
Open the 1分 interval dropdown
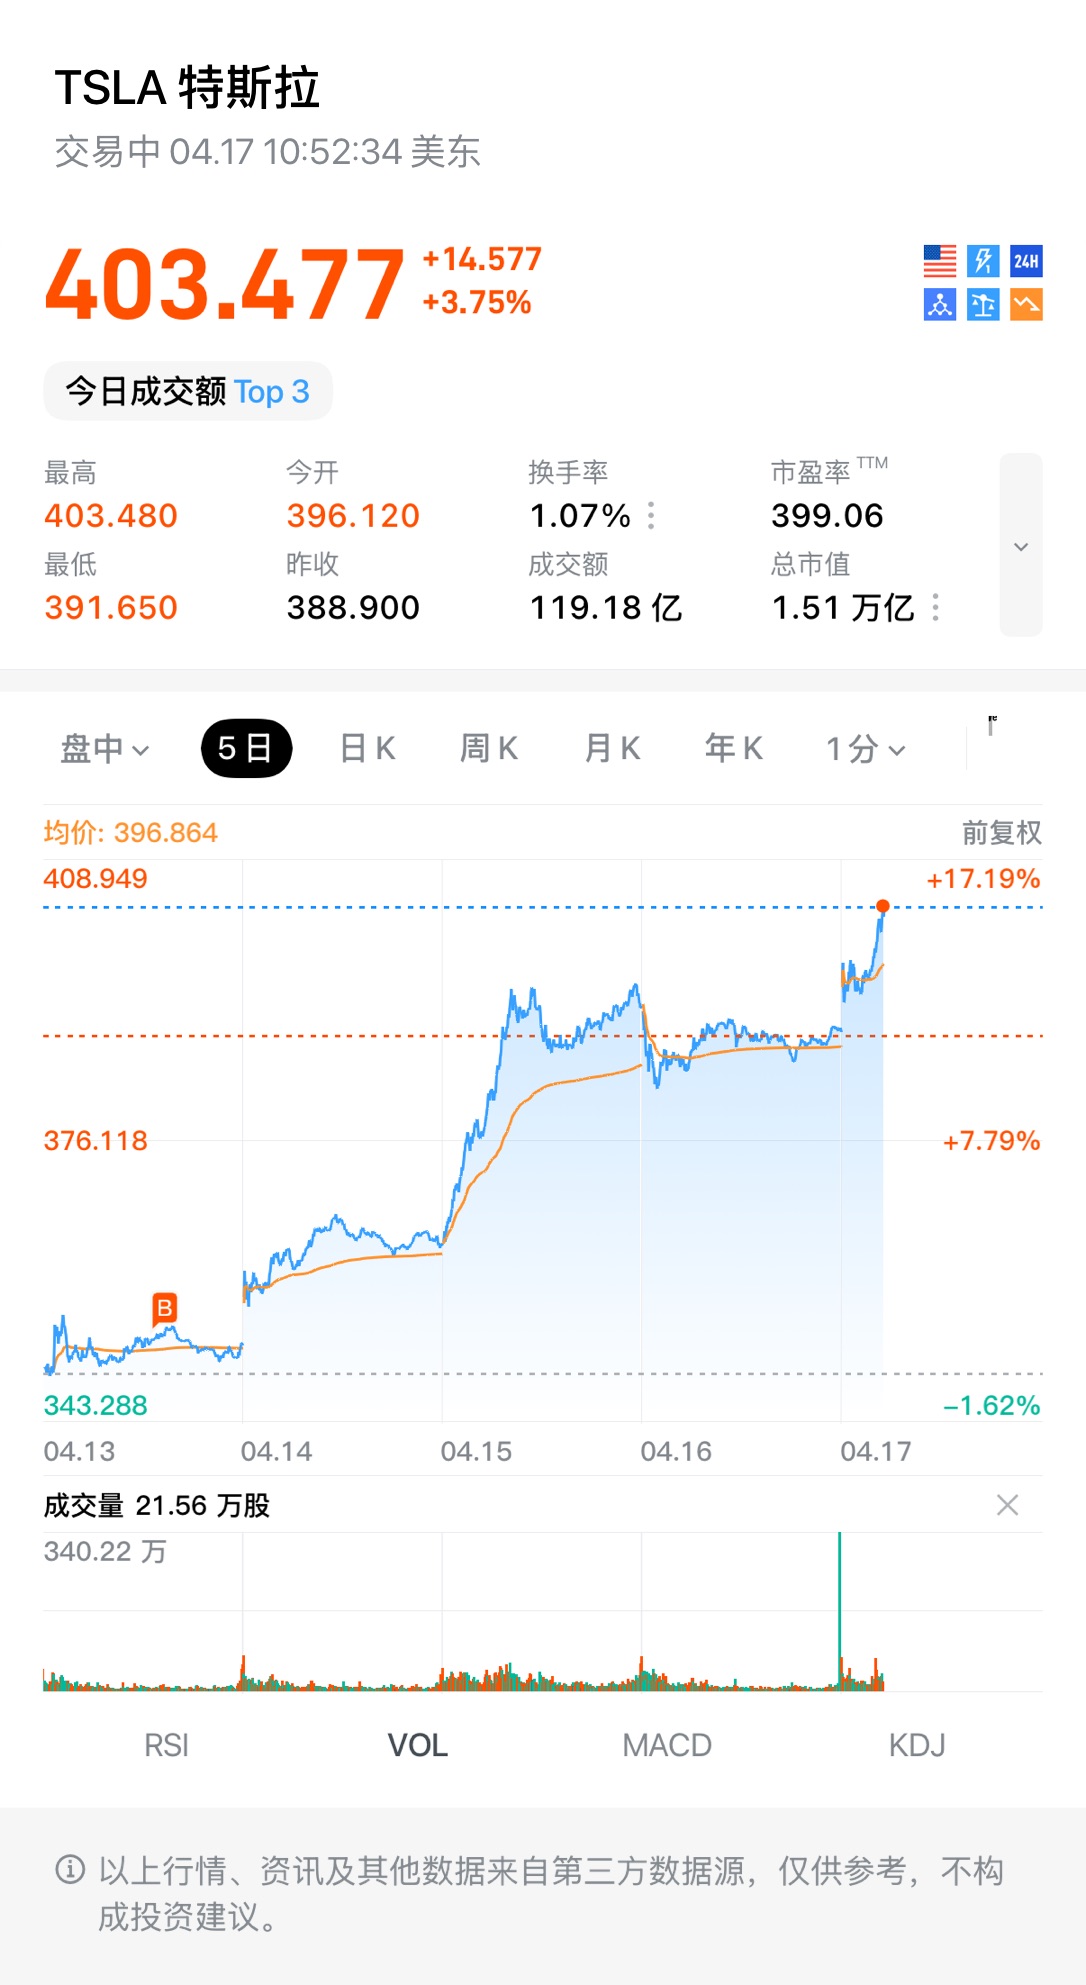865,748
